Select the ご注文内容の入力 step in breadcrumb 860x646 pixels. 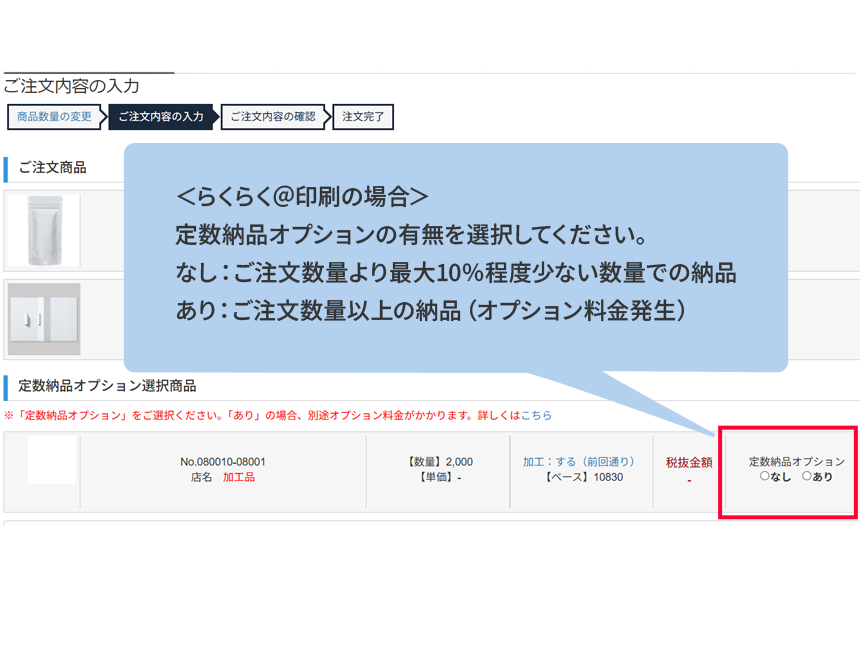160,117
